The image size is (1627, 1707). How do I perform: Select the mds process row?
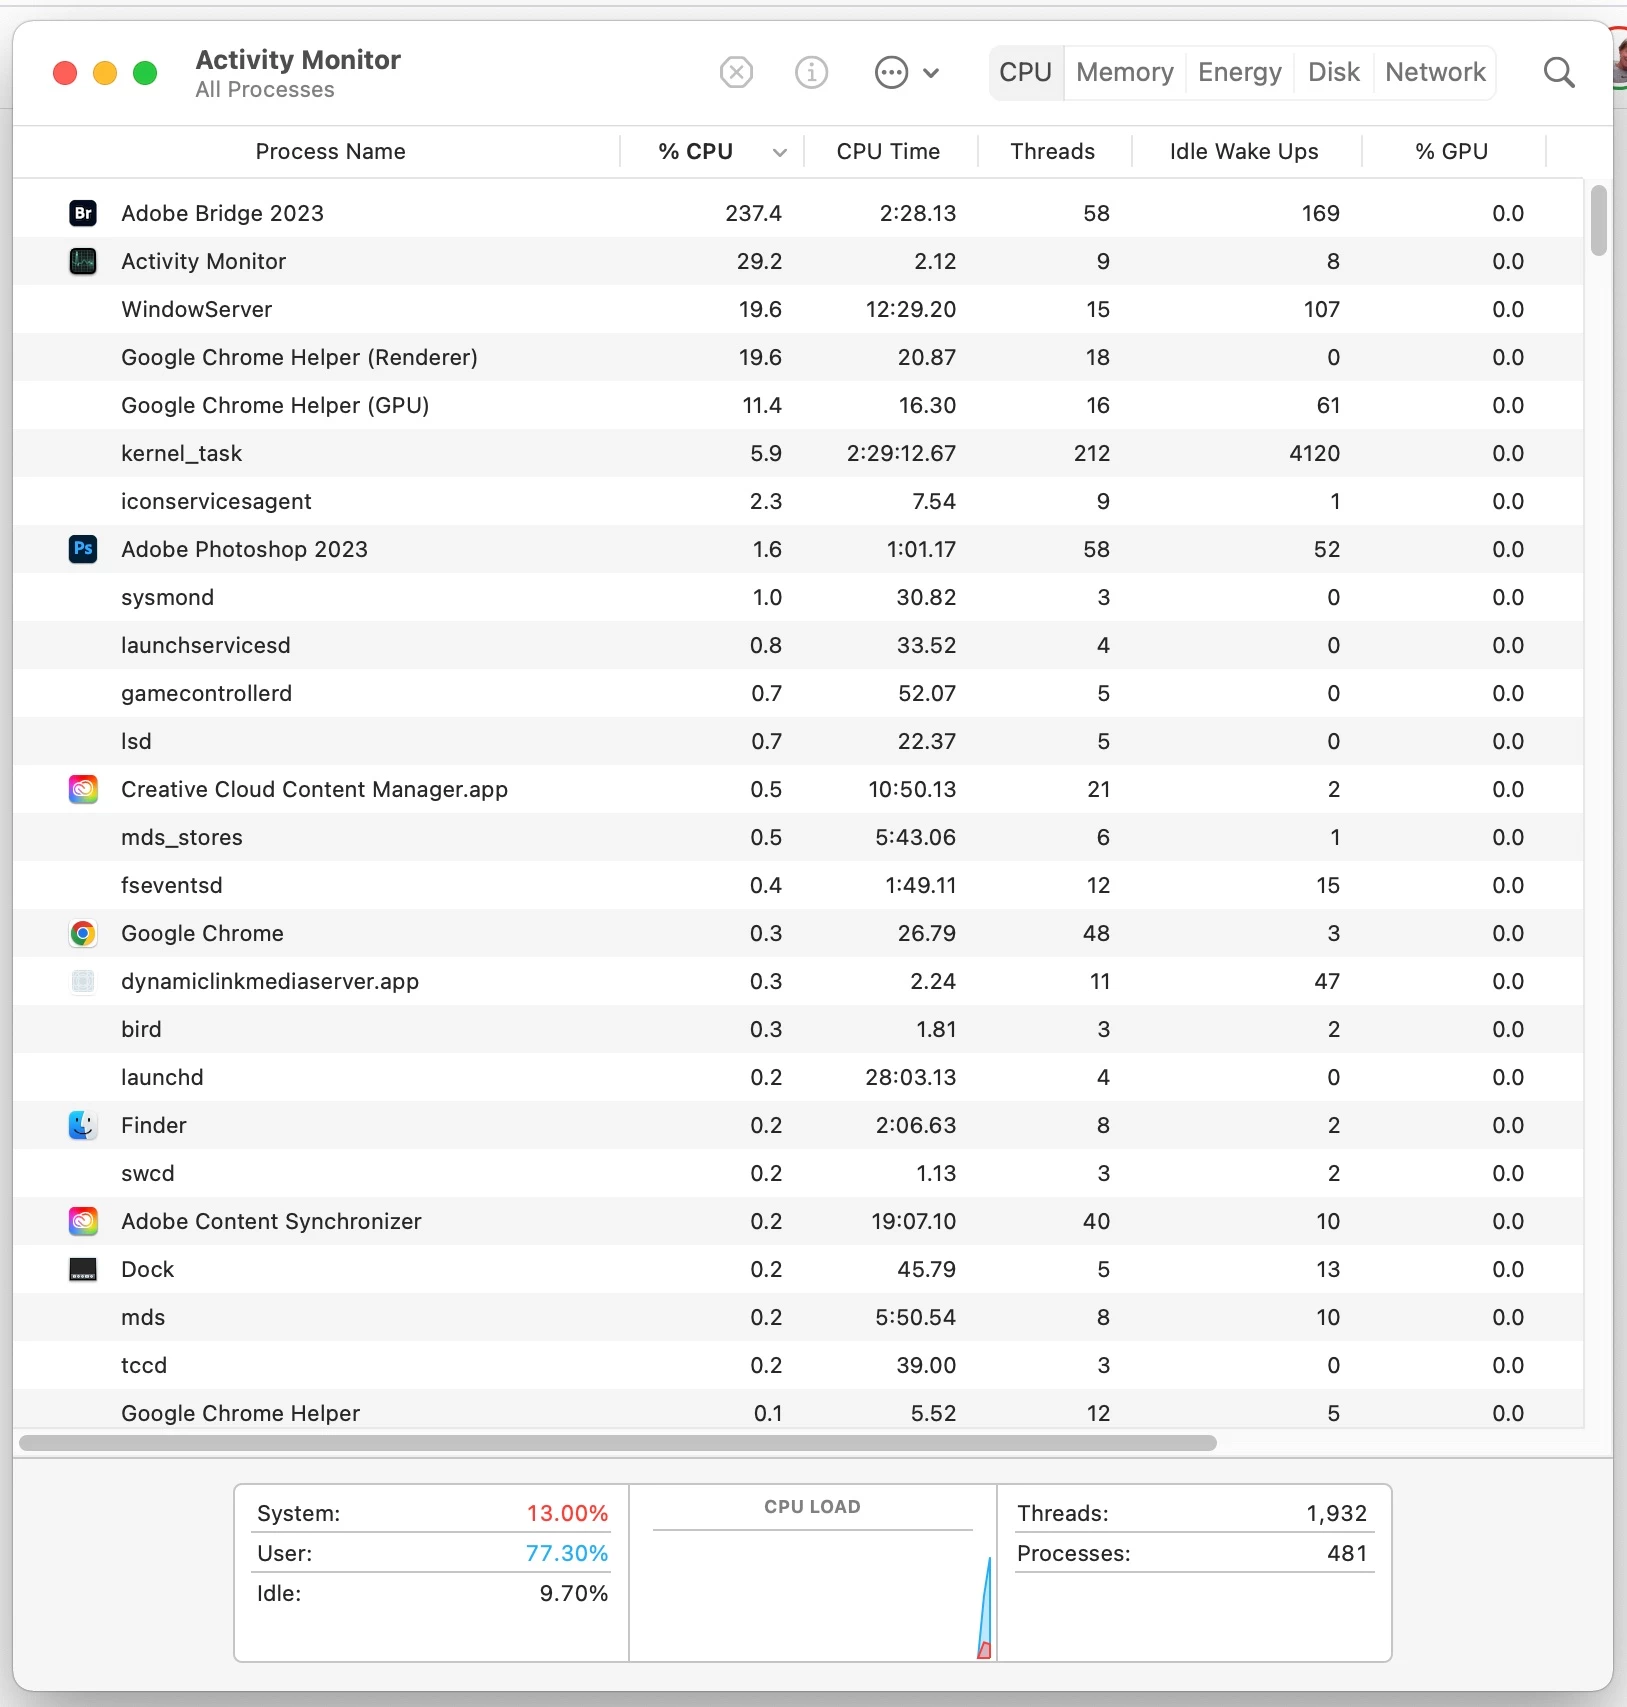coord(798,1317)
